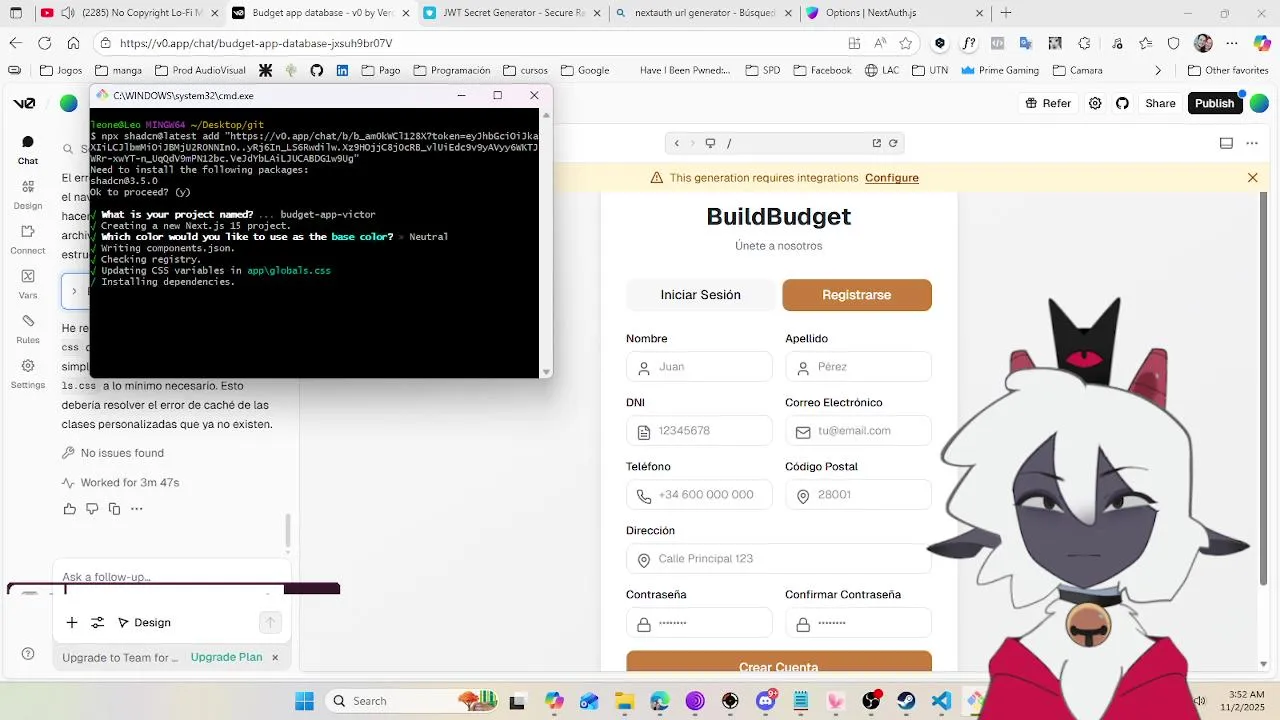Screen dimensions: 1280x720
Task: Open the Other favorites folder
Action: pyautogui.click(x=1228, y=70)
